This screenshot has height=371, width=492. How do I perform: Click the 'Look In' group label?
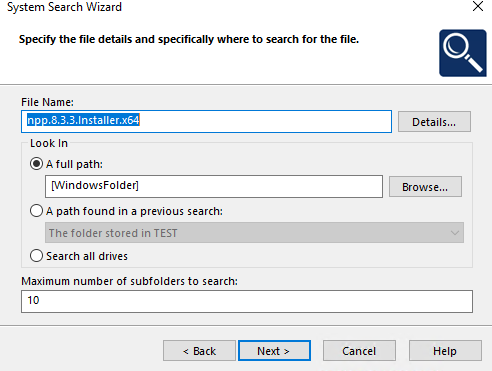pos(49,143)
